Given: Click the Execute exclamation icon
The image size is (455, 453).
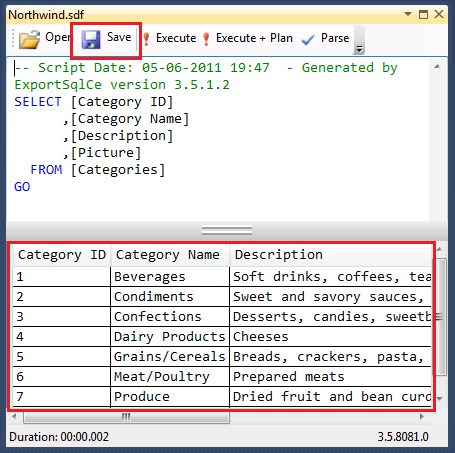Looking at the screenshot, I should [146, 39].
